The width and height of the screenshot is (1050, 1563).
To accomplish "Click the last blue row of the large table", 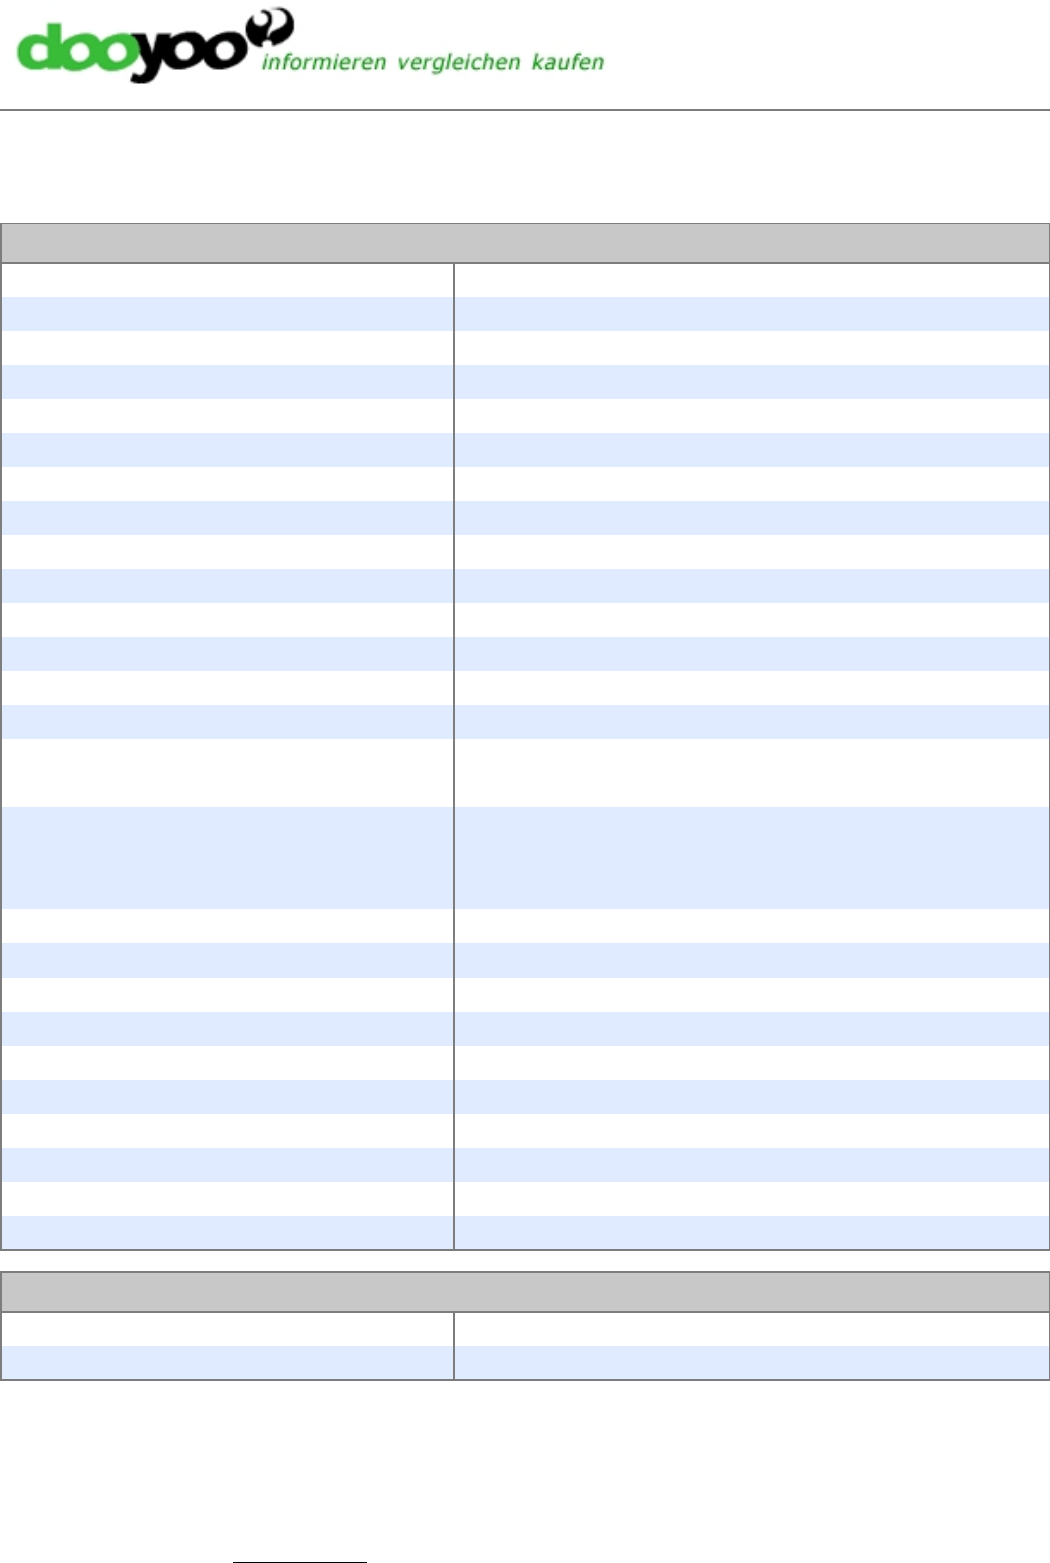I will click(x=525, y=1232).
